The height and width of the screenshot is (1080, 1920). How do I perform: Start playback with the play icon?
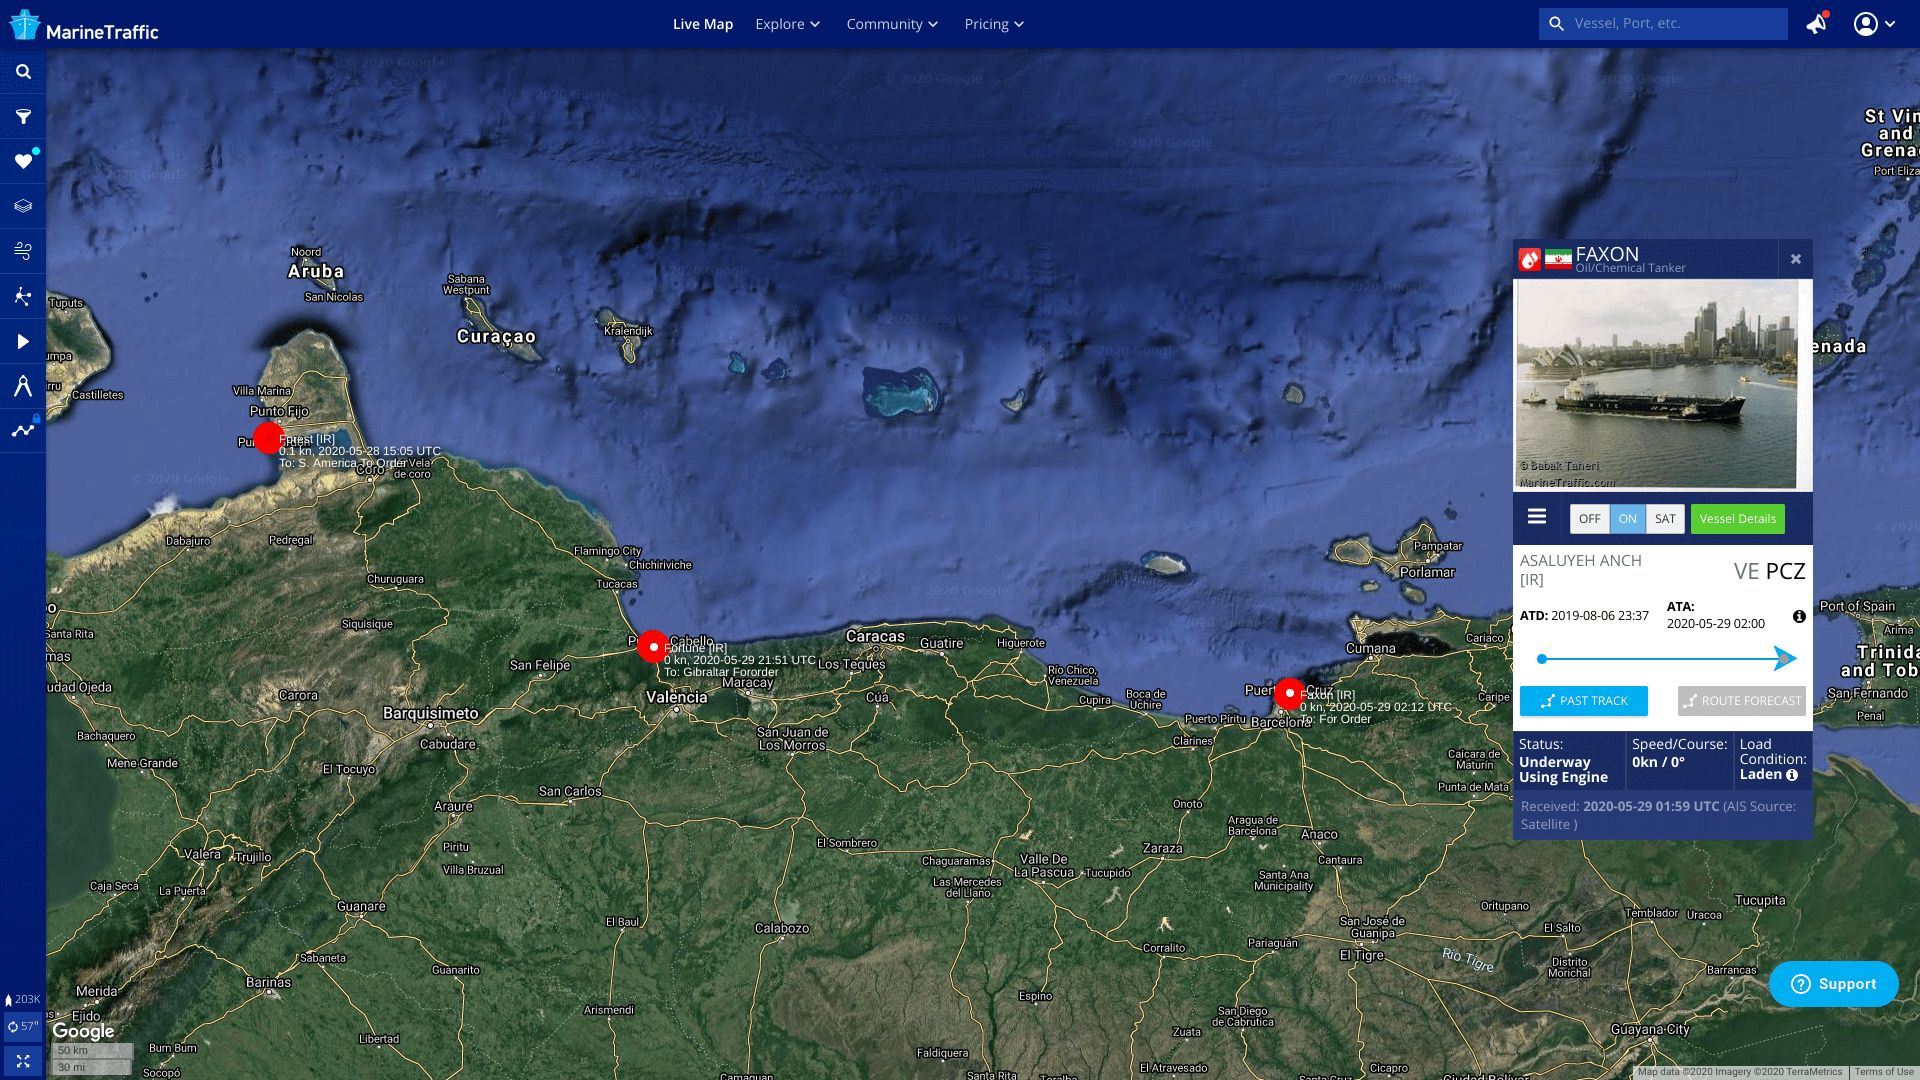pos(23,341)
